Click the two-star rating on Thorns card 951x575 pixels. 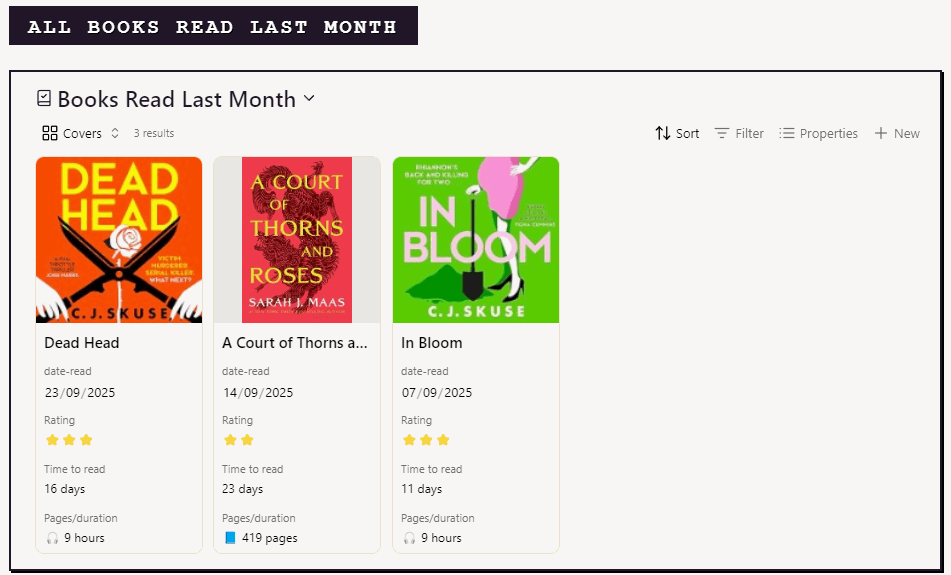pos(238,440)
